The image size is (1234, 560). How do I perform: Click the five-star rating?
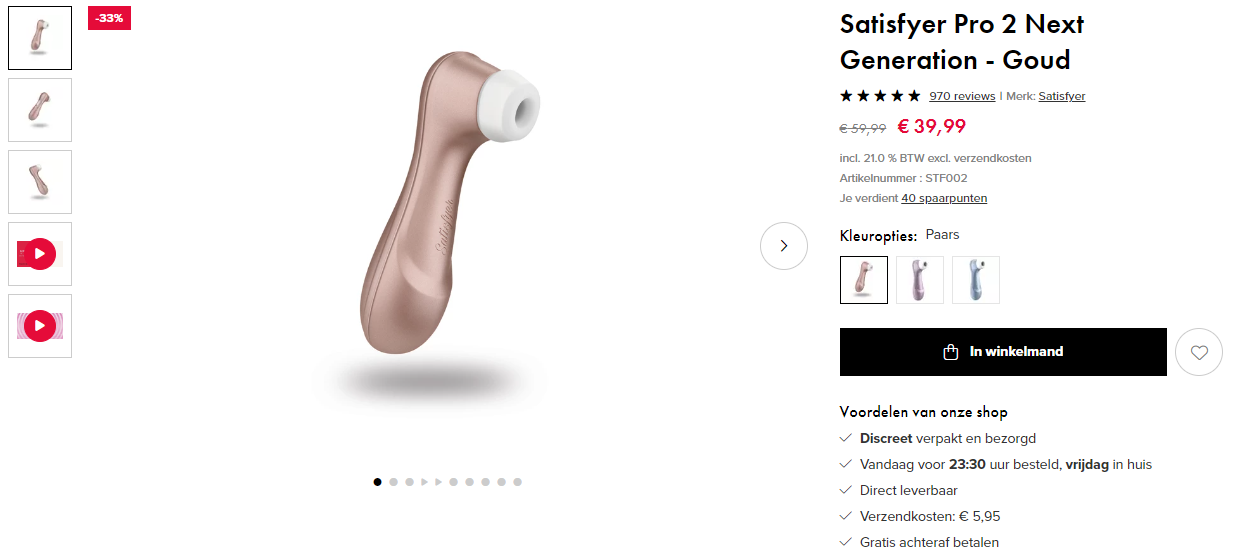point(880,96)
